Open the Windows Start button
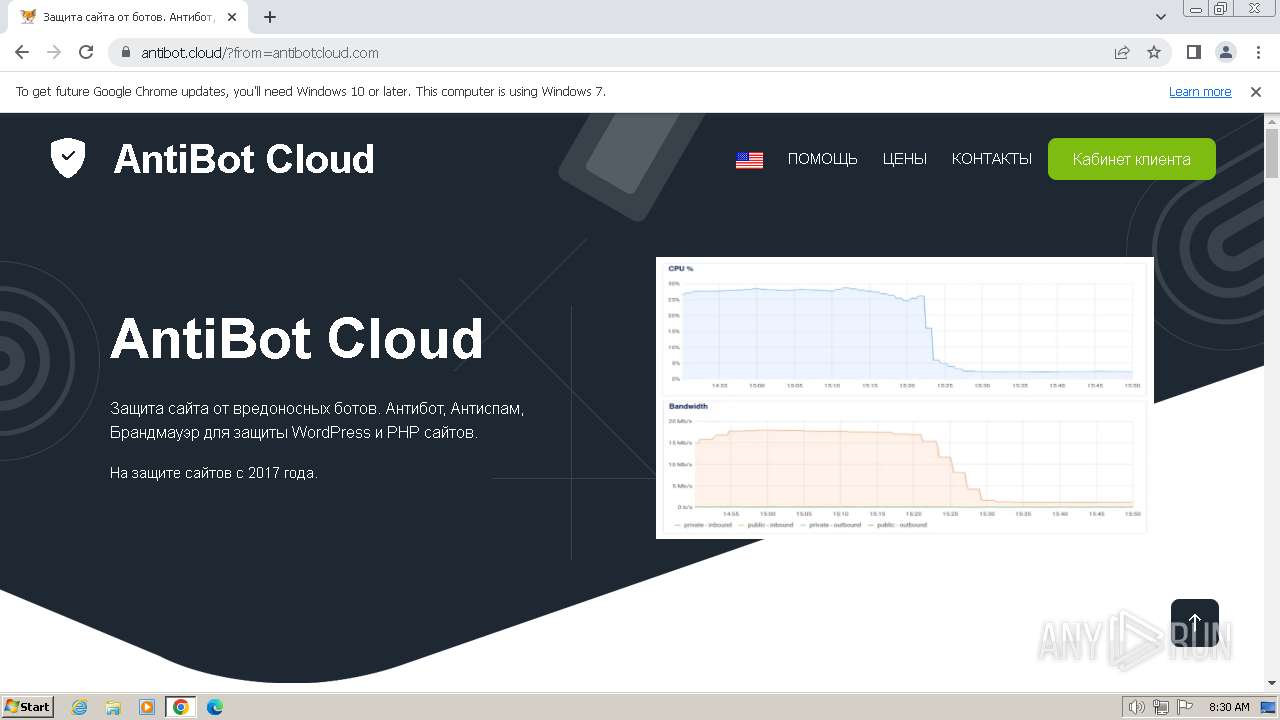Viewport: 1280px width, 720px height. point(28,707)
